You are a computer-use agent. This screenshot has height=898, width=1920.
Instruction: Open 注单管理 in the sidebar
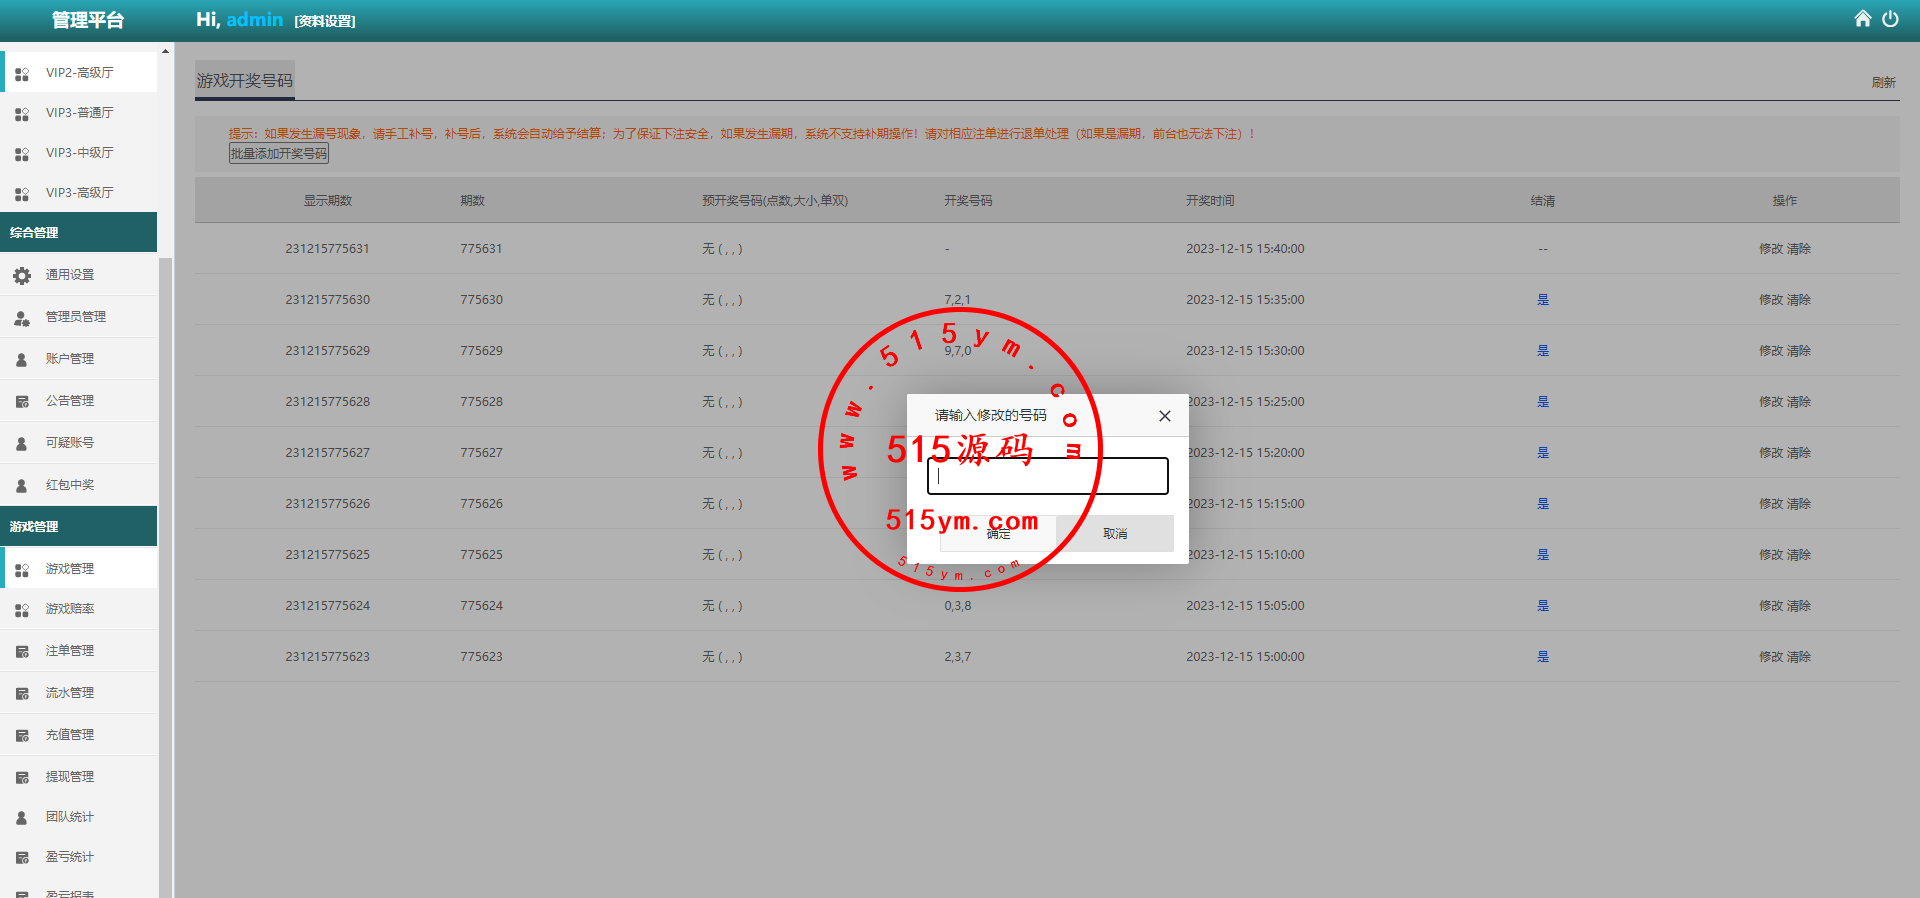(70, 651)
